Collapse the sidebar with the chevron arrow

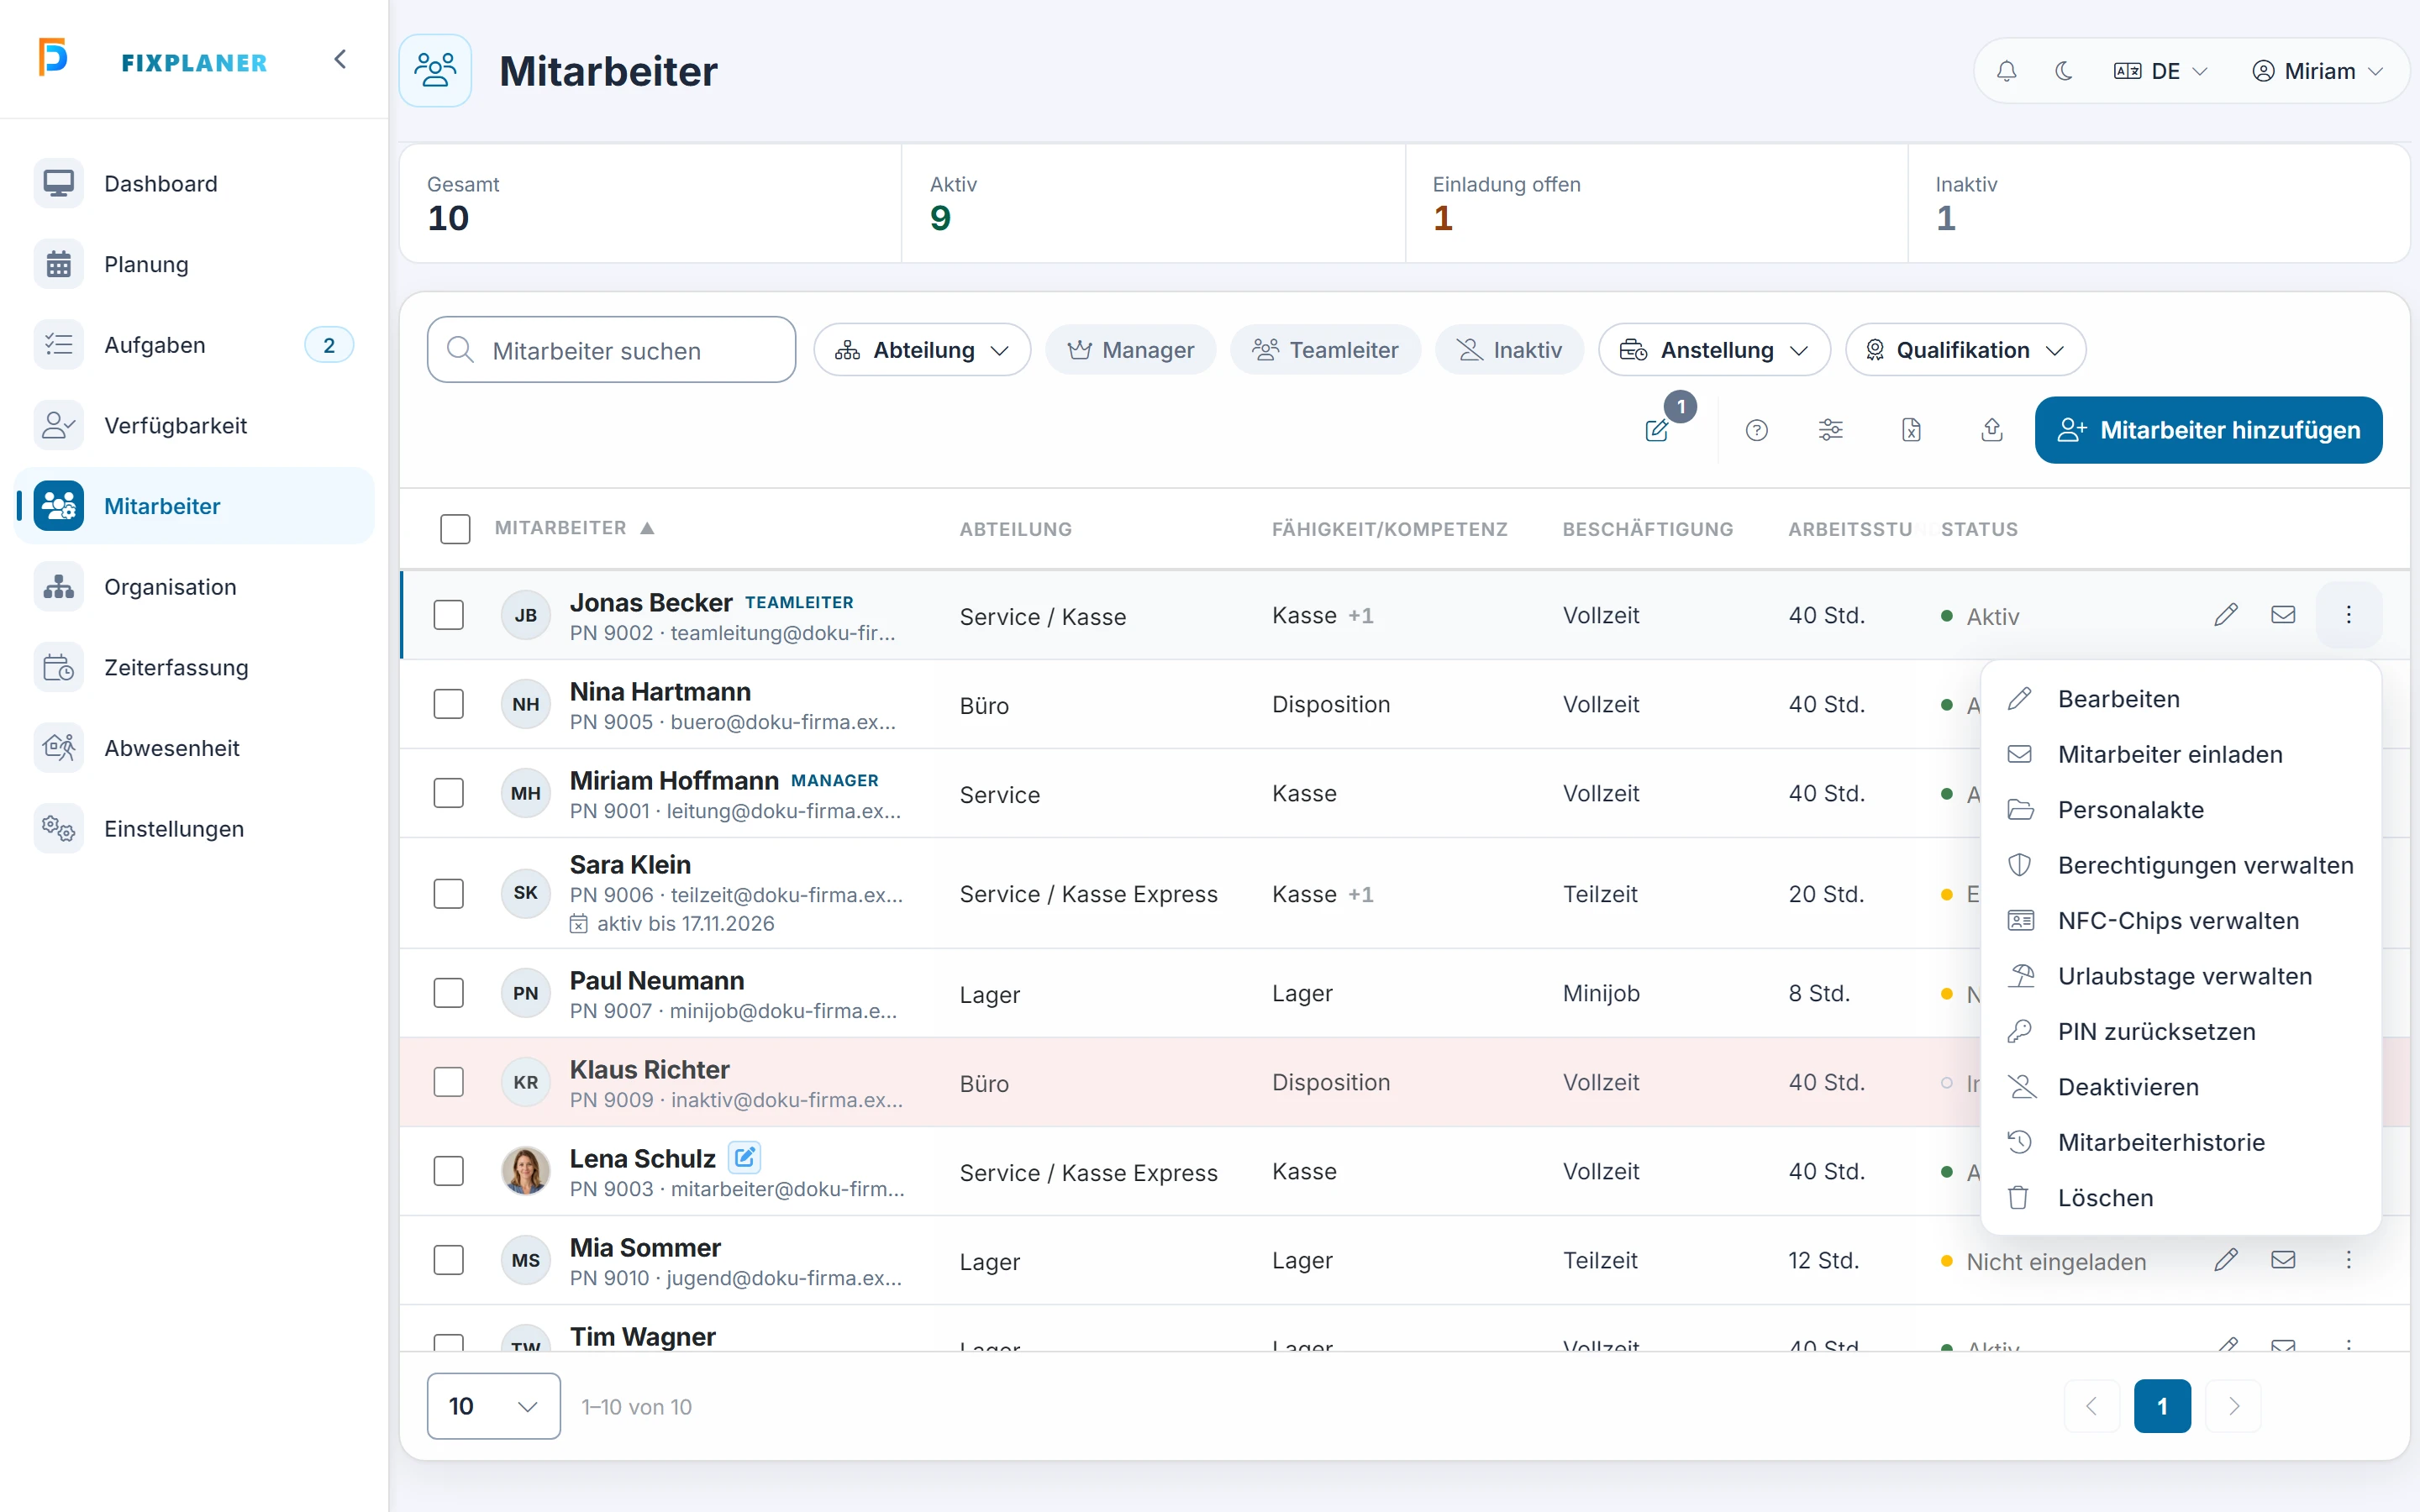[x=340, y=60]
